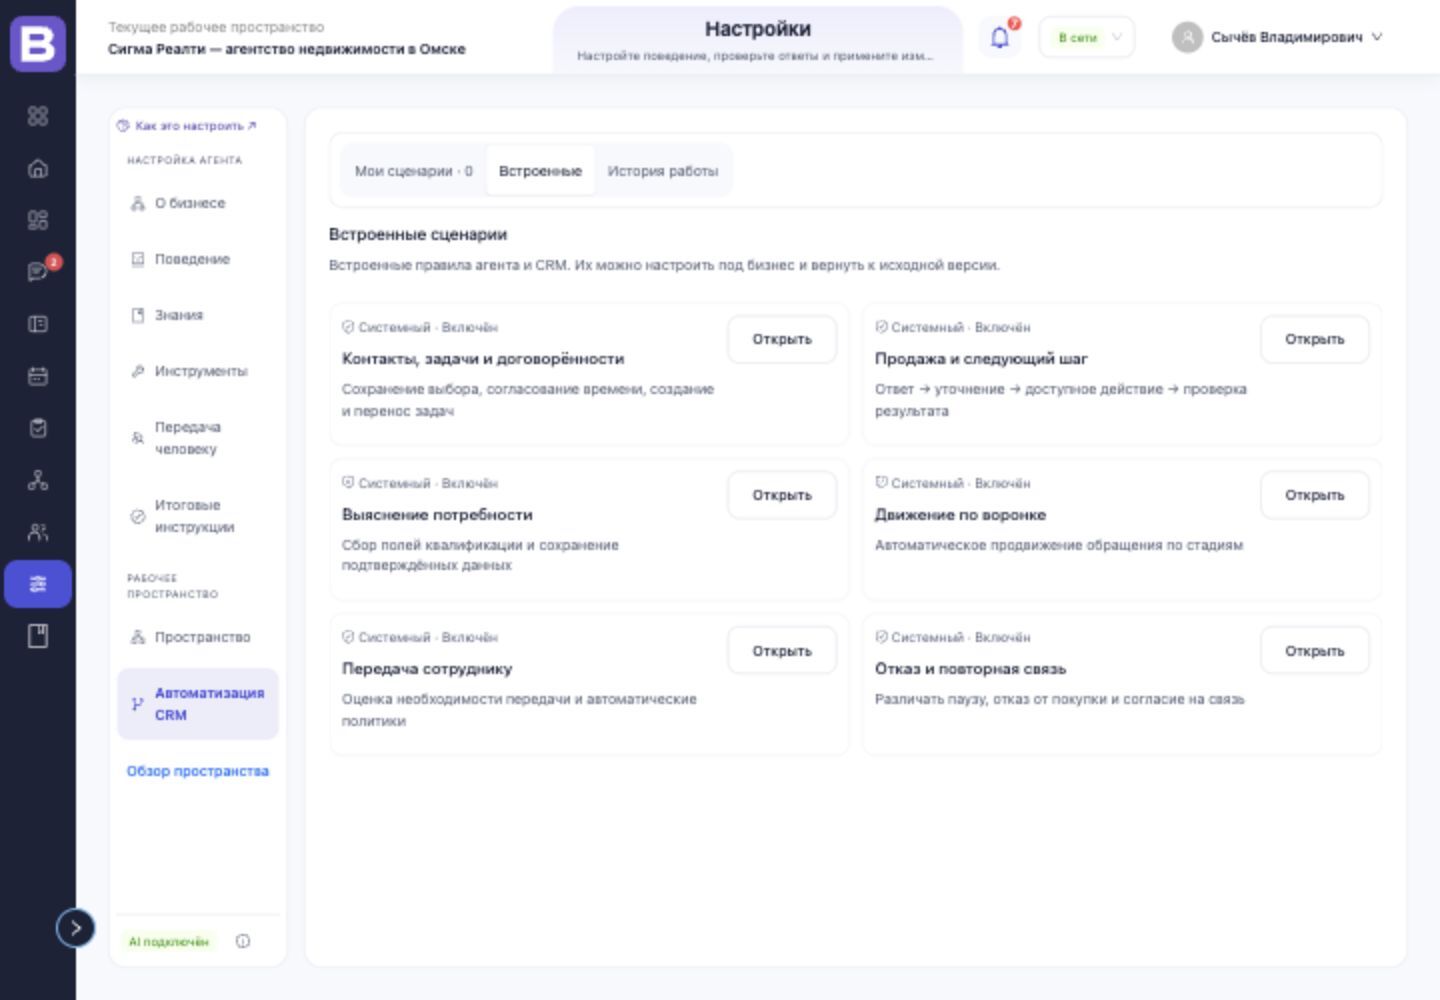Open chat messages icon with red badge
Image resolution: width=1440 pixels, height=1000 pixels.
[38, 272]
